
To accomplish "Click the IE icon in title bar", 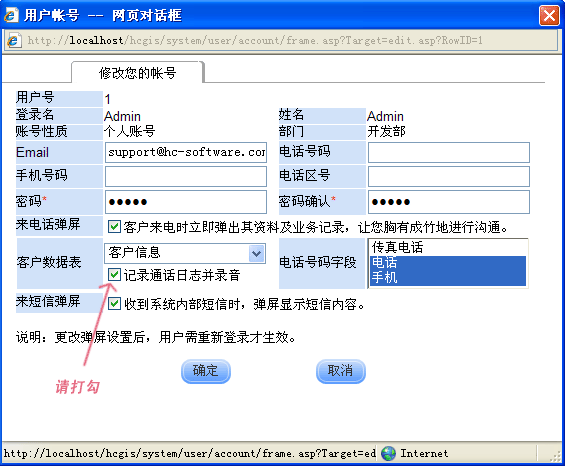I will [11, 15].
